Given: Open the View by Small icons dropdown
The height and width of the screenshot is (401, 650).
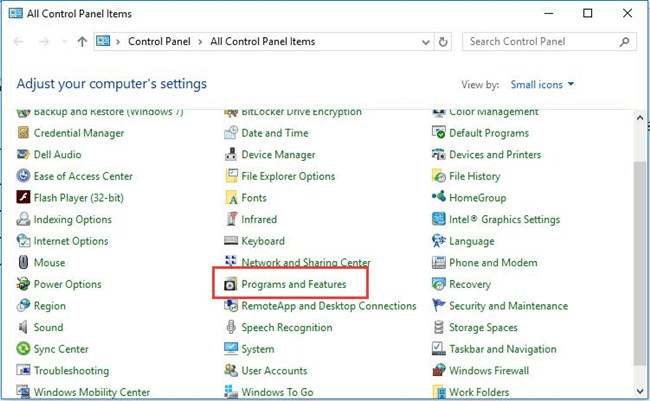Looking at the screenshot, I should (x=542, y=85).
